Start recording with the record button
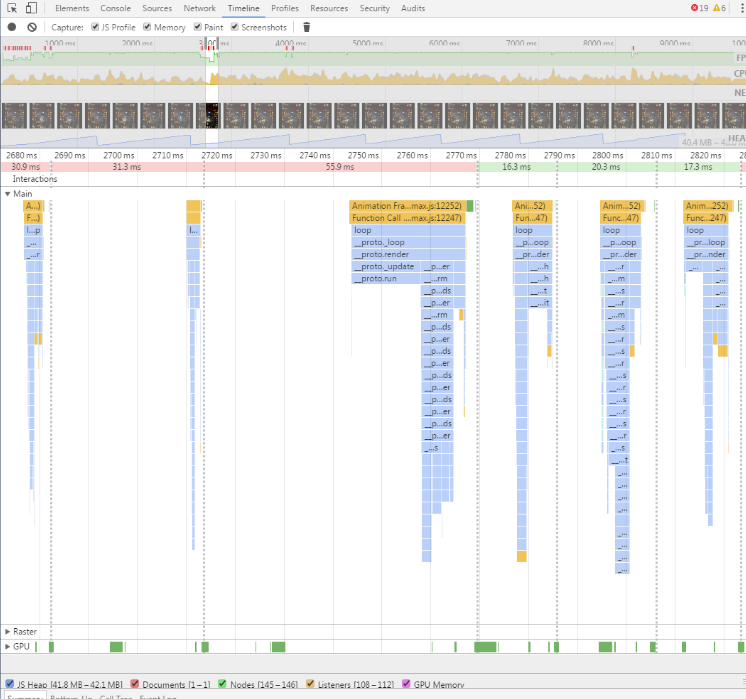 (x=12, y=27)
